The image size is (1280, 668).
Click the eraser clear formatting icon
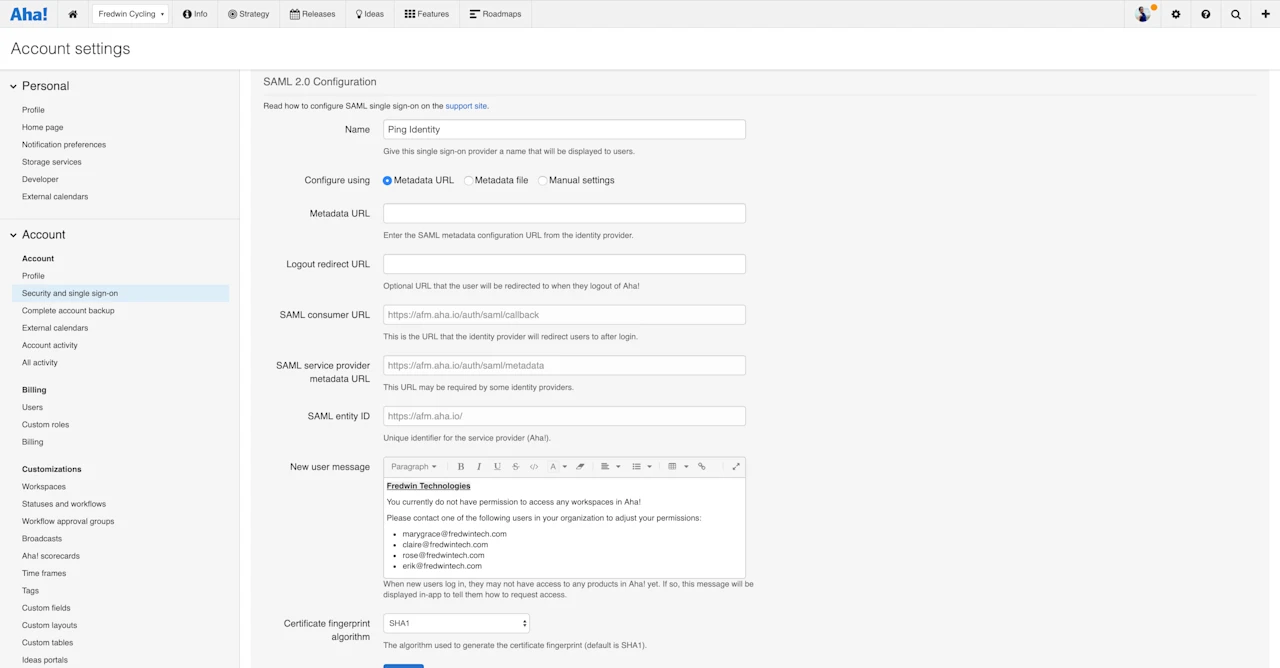click(x=580, y=467)
